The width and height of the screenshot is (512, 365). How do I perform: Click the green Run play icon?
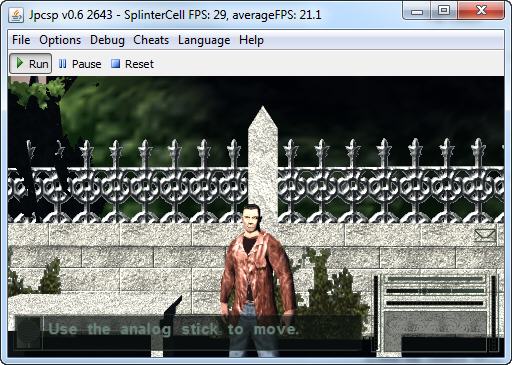coord(20,63)
